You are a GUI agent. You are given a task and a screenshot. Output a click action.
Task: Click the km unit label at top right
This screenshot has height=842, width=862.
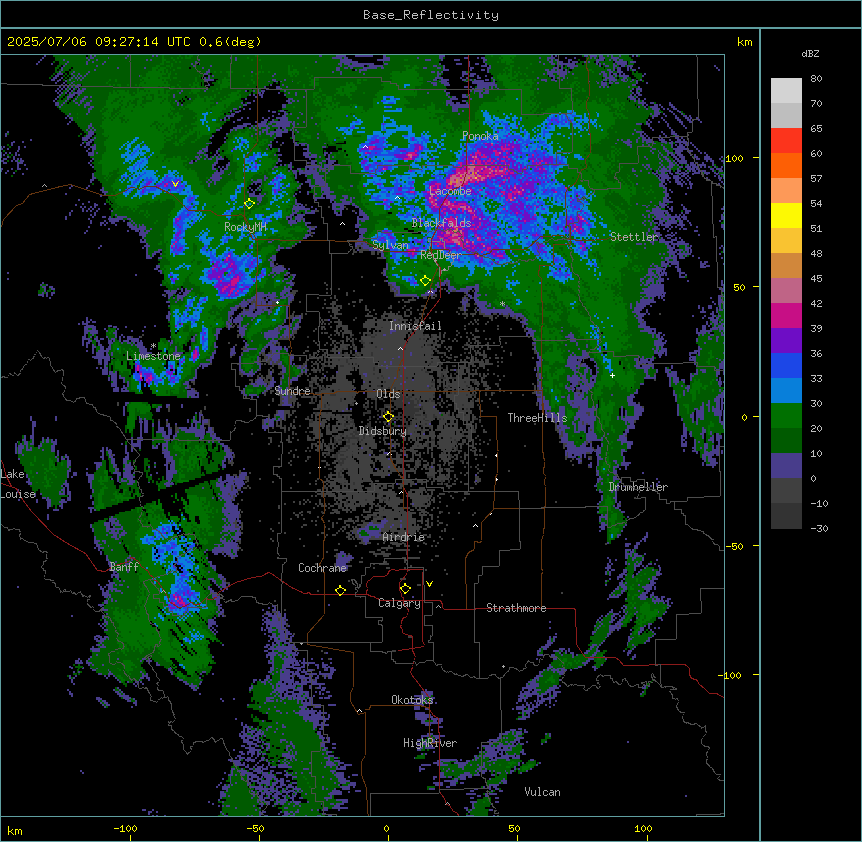[744, 42]
